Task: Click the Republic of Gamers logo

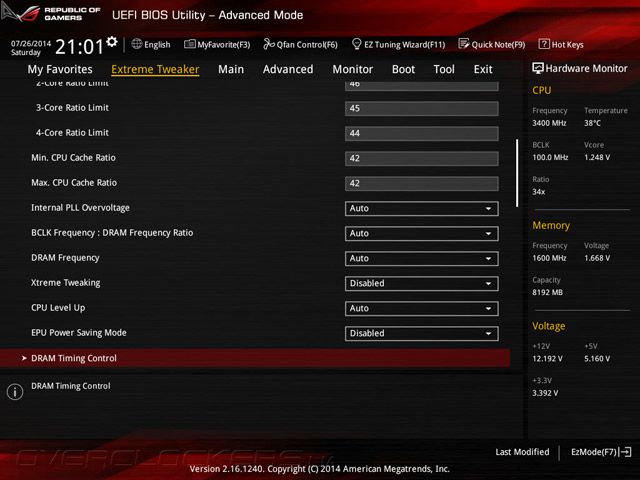Action: click(51, 13)
